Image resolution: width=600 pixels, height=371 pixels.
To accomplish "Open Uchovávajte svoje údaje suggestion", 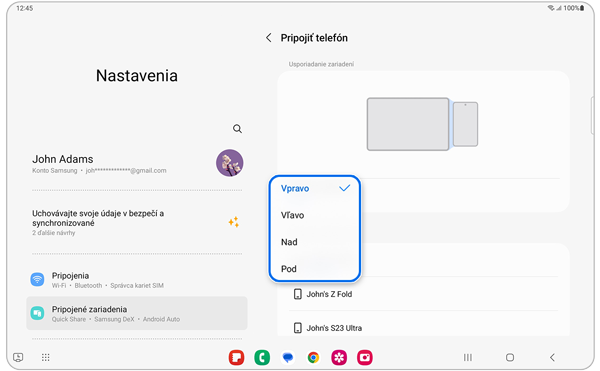I will tap(137, 222).
